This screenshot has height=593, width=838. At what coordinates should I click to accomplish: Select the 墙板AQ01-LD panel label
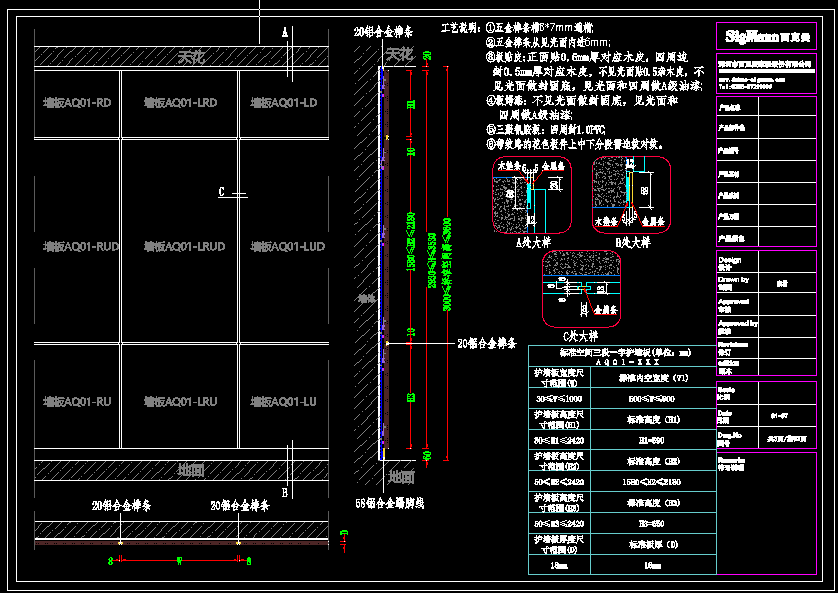pyautogui.click(x=283, y=103)
